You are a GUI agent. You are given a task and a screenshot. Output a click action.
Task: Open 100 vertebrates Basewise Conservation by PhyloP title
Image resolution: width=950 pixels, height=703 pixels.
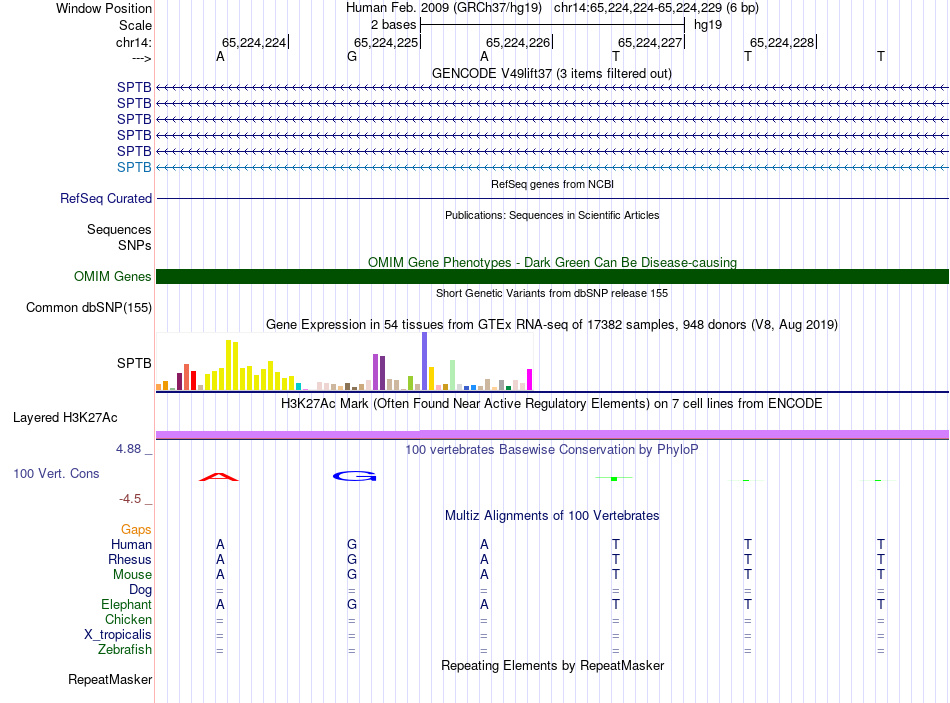551,450
